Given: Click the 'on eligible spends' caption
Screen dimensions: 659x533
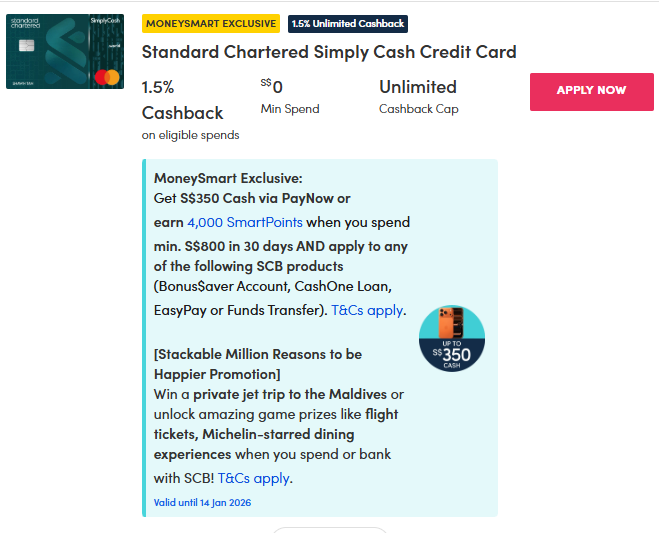Looking at the screenshot, I should (x=190, y=135).
